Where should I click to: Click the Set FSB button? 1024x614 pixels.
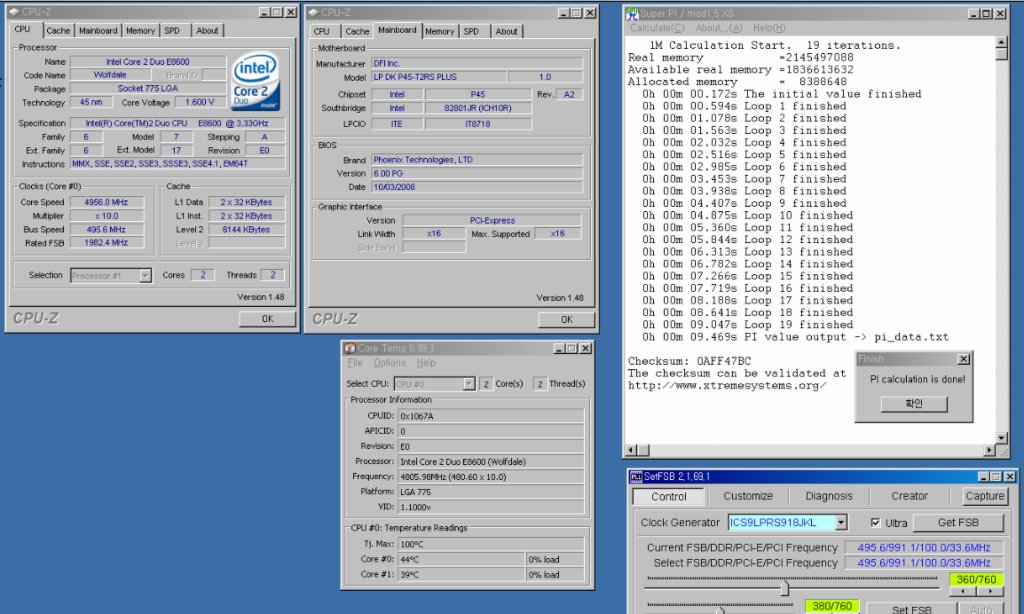912,609
